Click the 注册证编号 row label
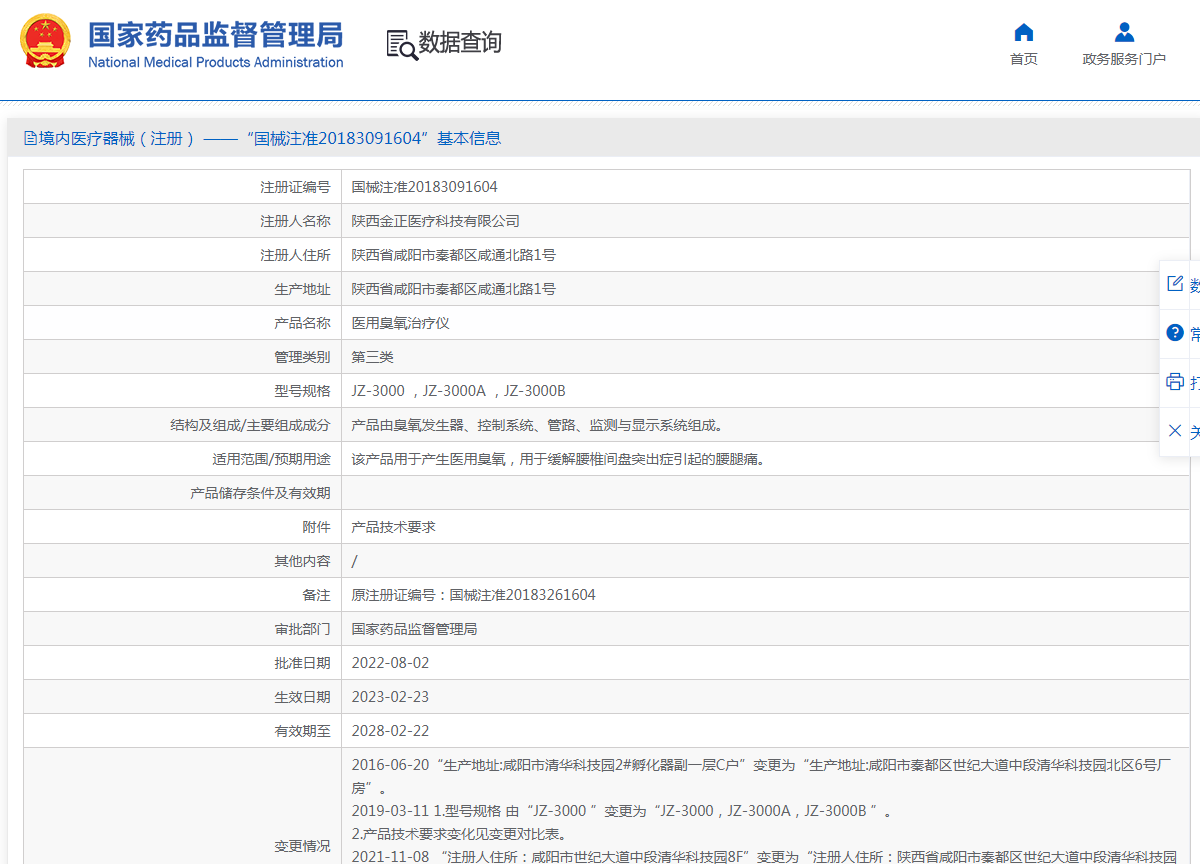The width and height of the screenshot is (1200, 864). (295, 187)
